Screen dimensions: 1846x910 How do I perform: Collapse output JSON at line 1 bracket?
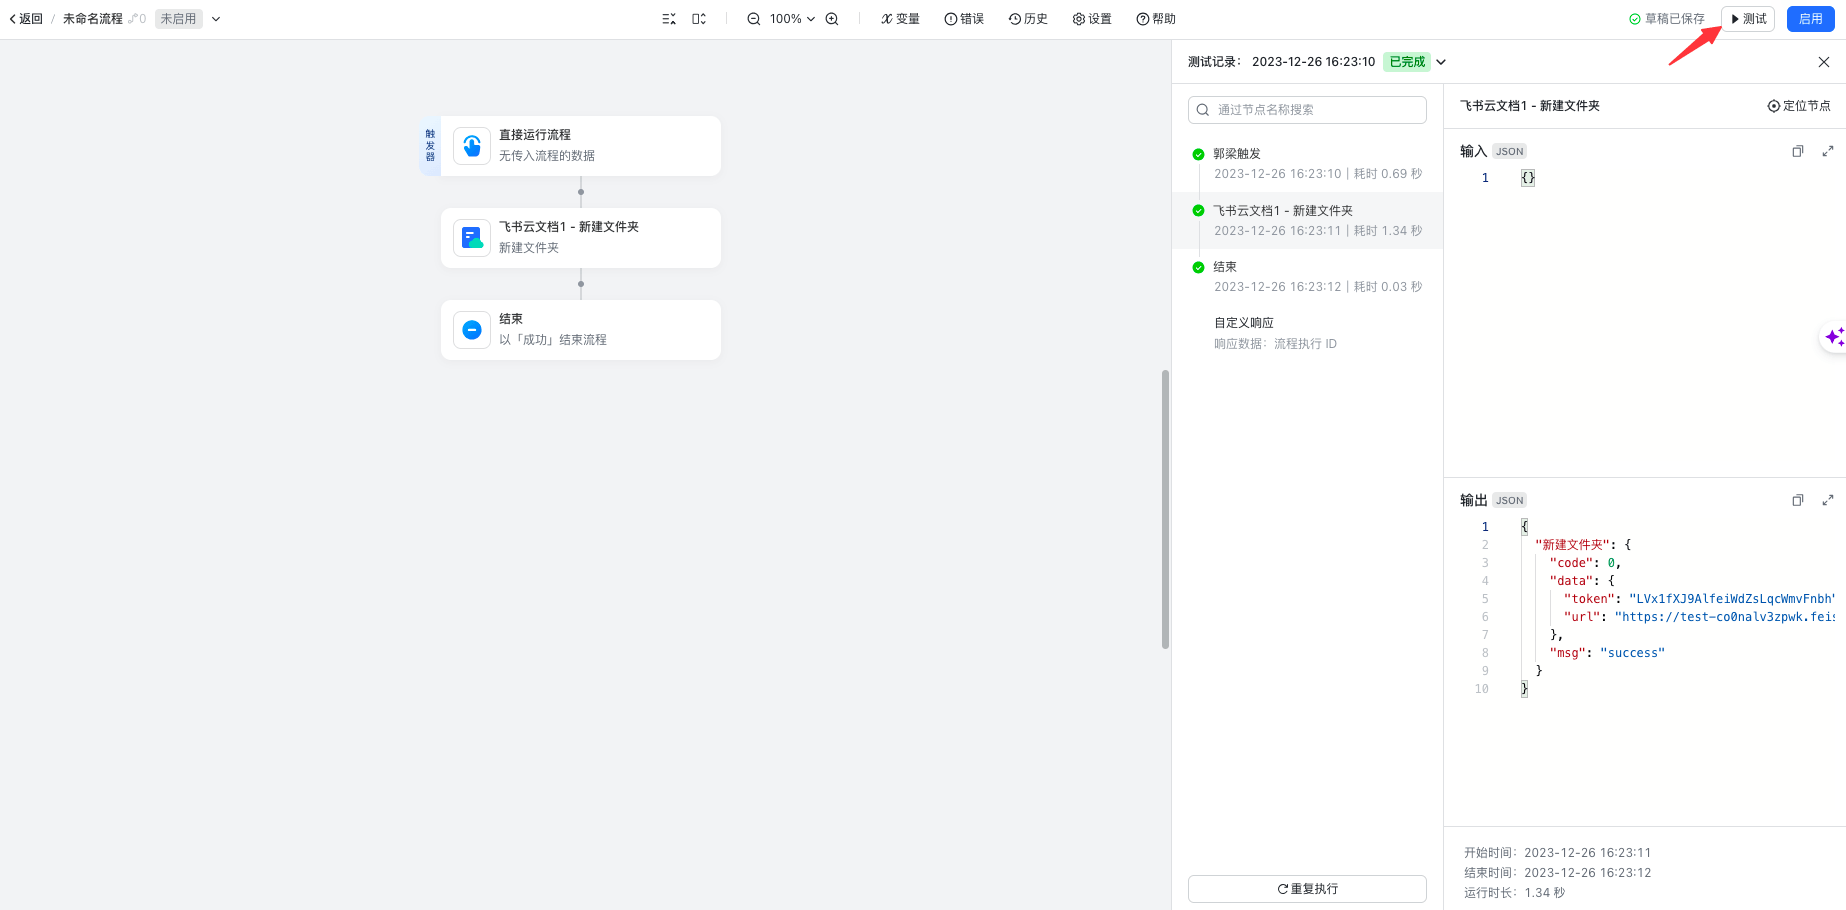coord(1524,527)
